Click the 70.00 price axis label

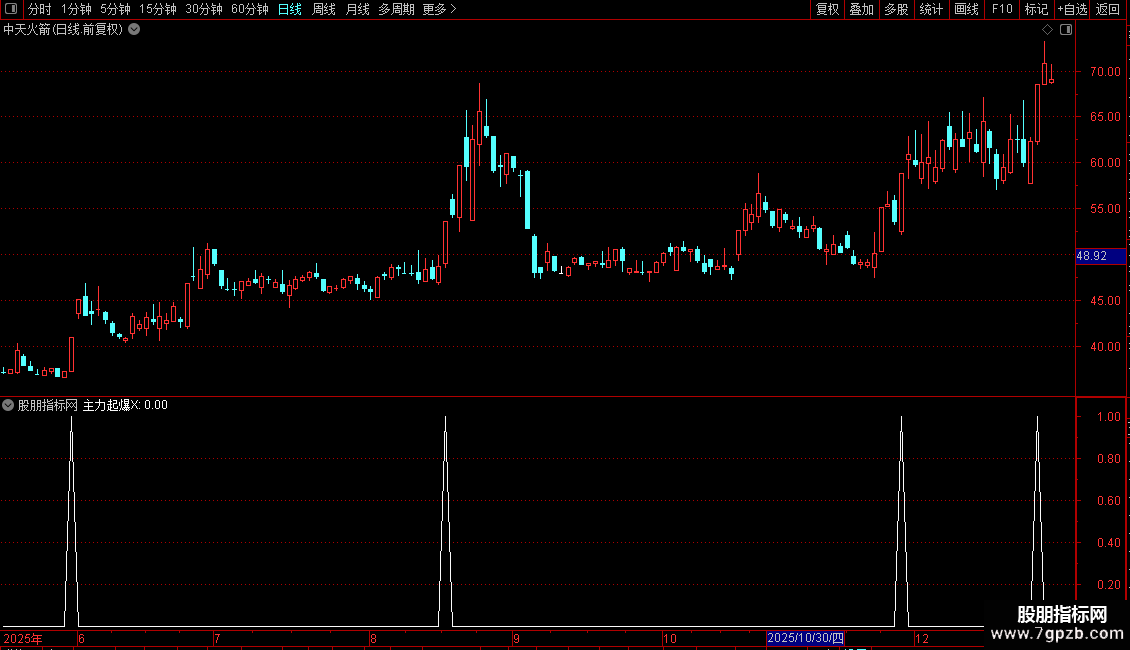pyautogui.click(x=1105, y=71)
